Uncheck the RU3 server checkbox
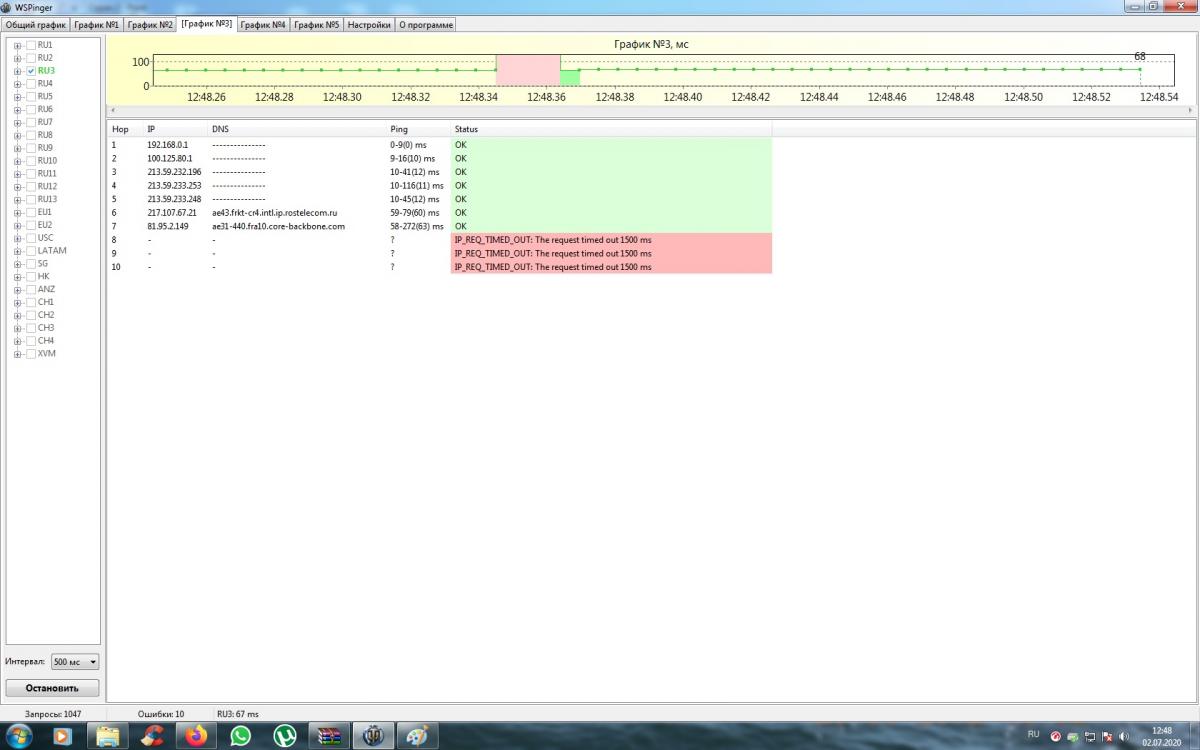The height and width of the screenshot is (750, 1200). click(x=31, y=71)
